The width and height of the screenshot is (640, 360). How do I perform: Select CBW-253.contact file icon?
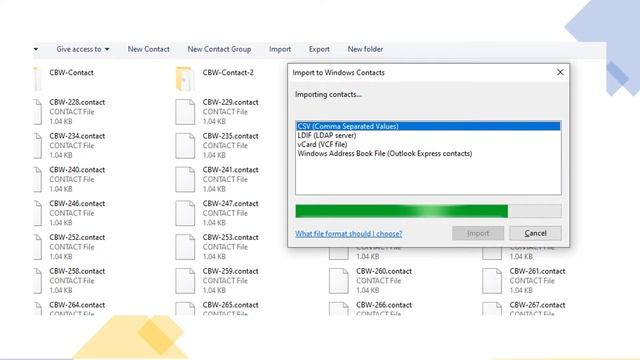pyautogui.click(x=185, y=247)
